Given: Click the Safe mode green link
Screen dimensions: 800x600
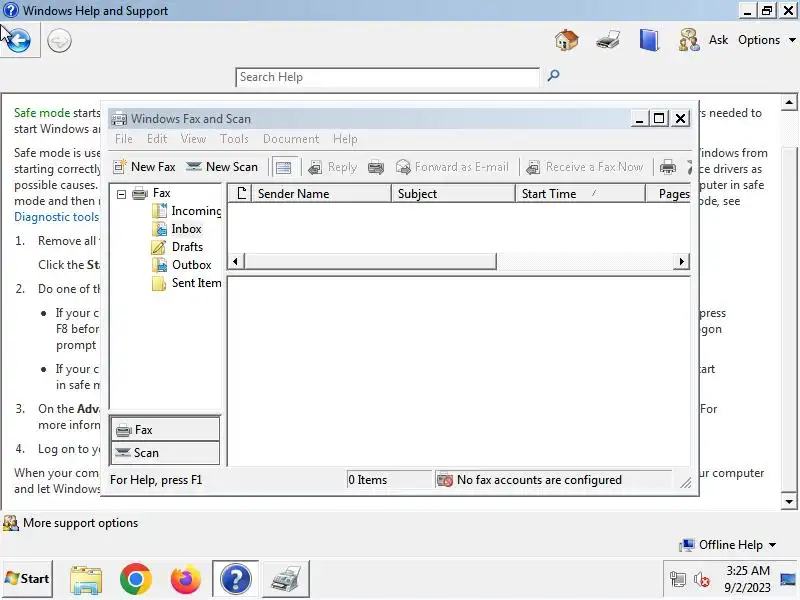Looking at the screenshot, I should (x=42, y=113).
